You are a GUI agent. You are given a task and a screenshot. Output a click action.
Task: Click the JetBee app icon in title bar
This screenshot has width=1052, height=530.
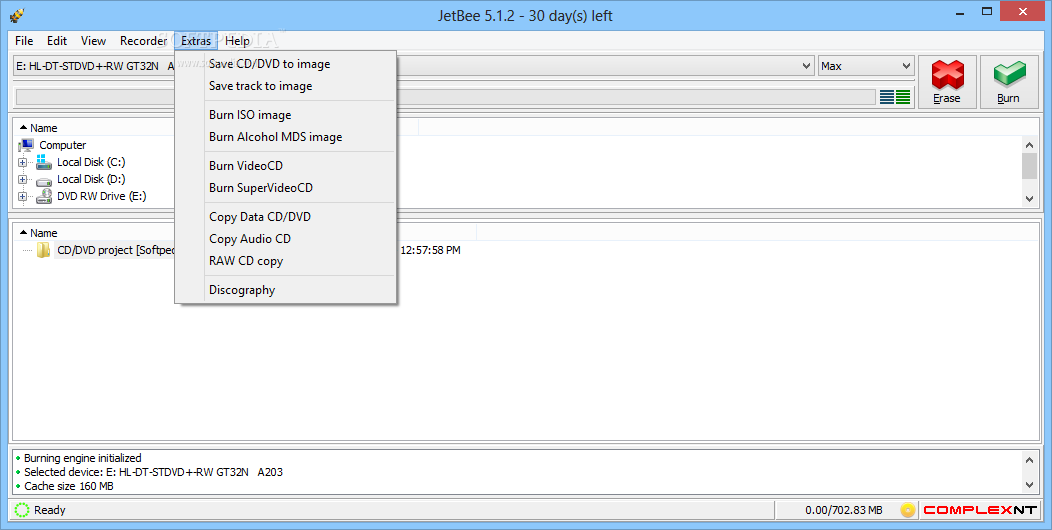tap(17, 15)
